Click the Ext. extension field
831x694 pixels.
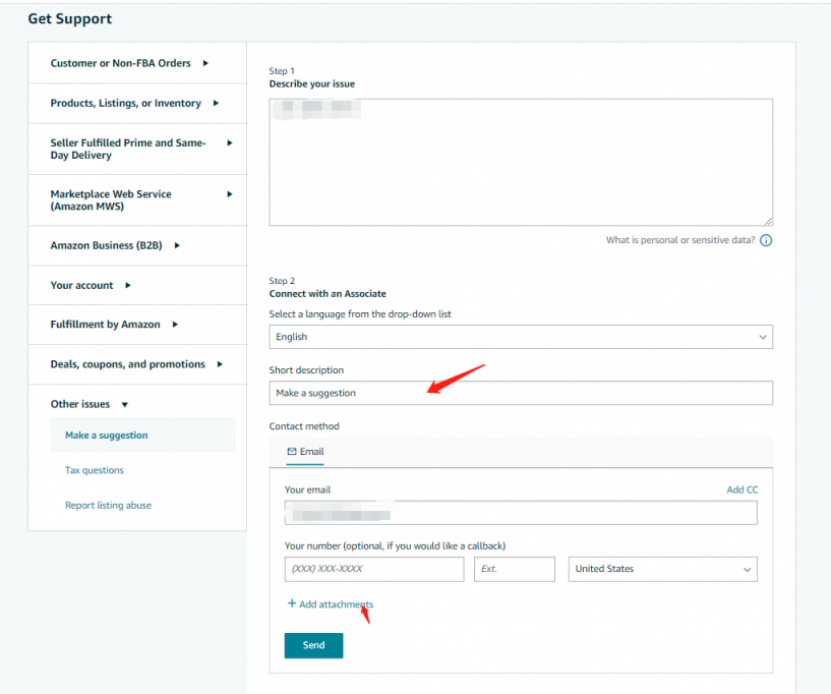[514, 569]
